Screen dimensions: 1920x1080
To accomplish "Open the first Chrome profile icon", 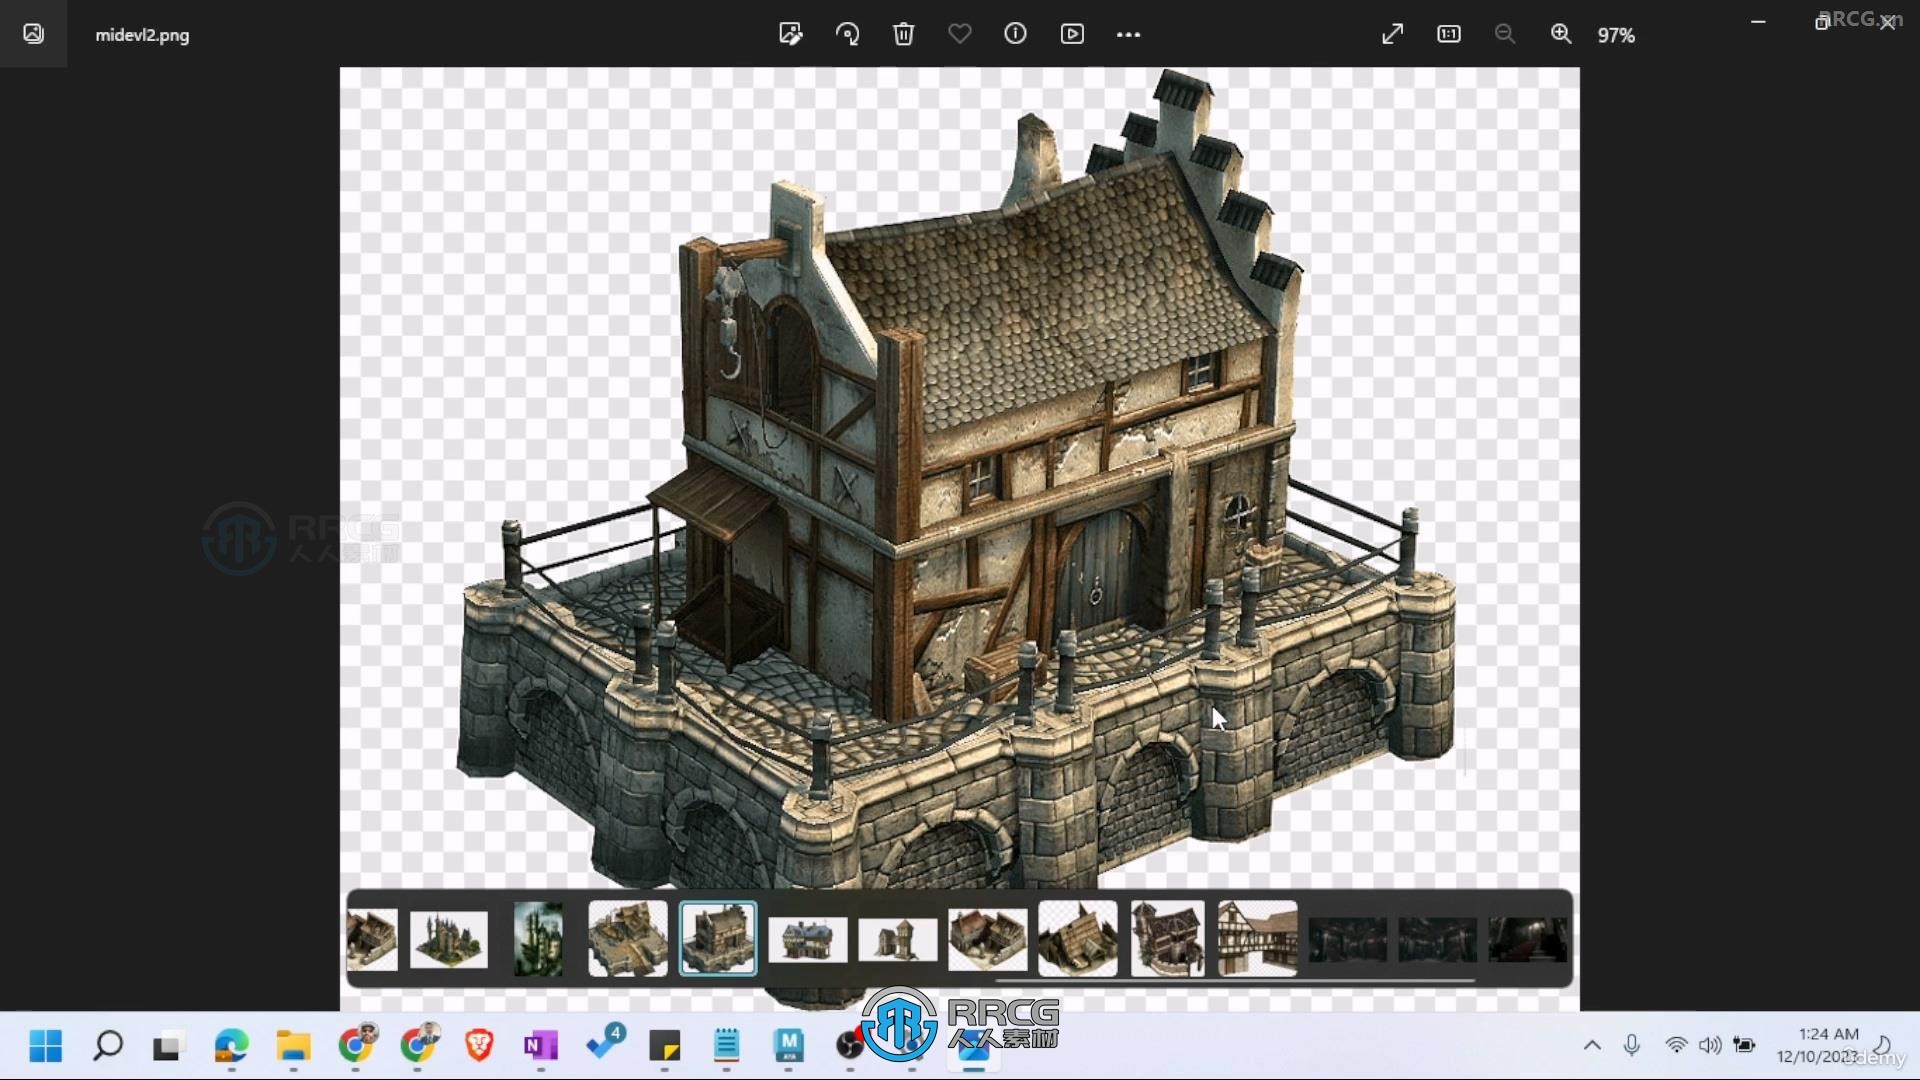I will coord(356,1045).
